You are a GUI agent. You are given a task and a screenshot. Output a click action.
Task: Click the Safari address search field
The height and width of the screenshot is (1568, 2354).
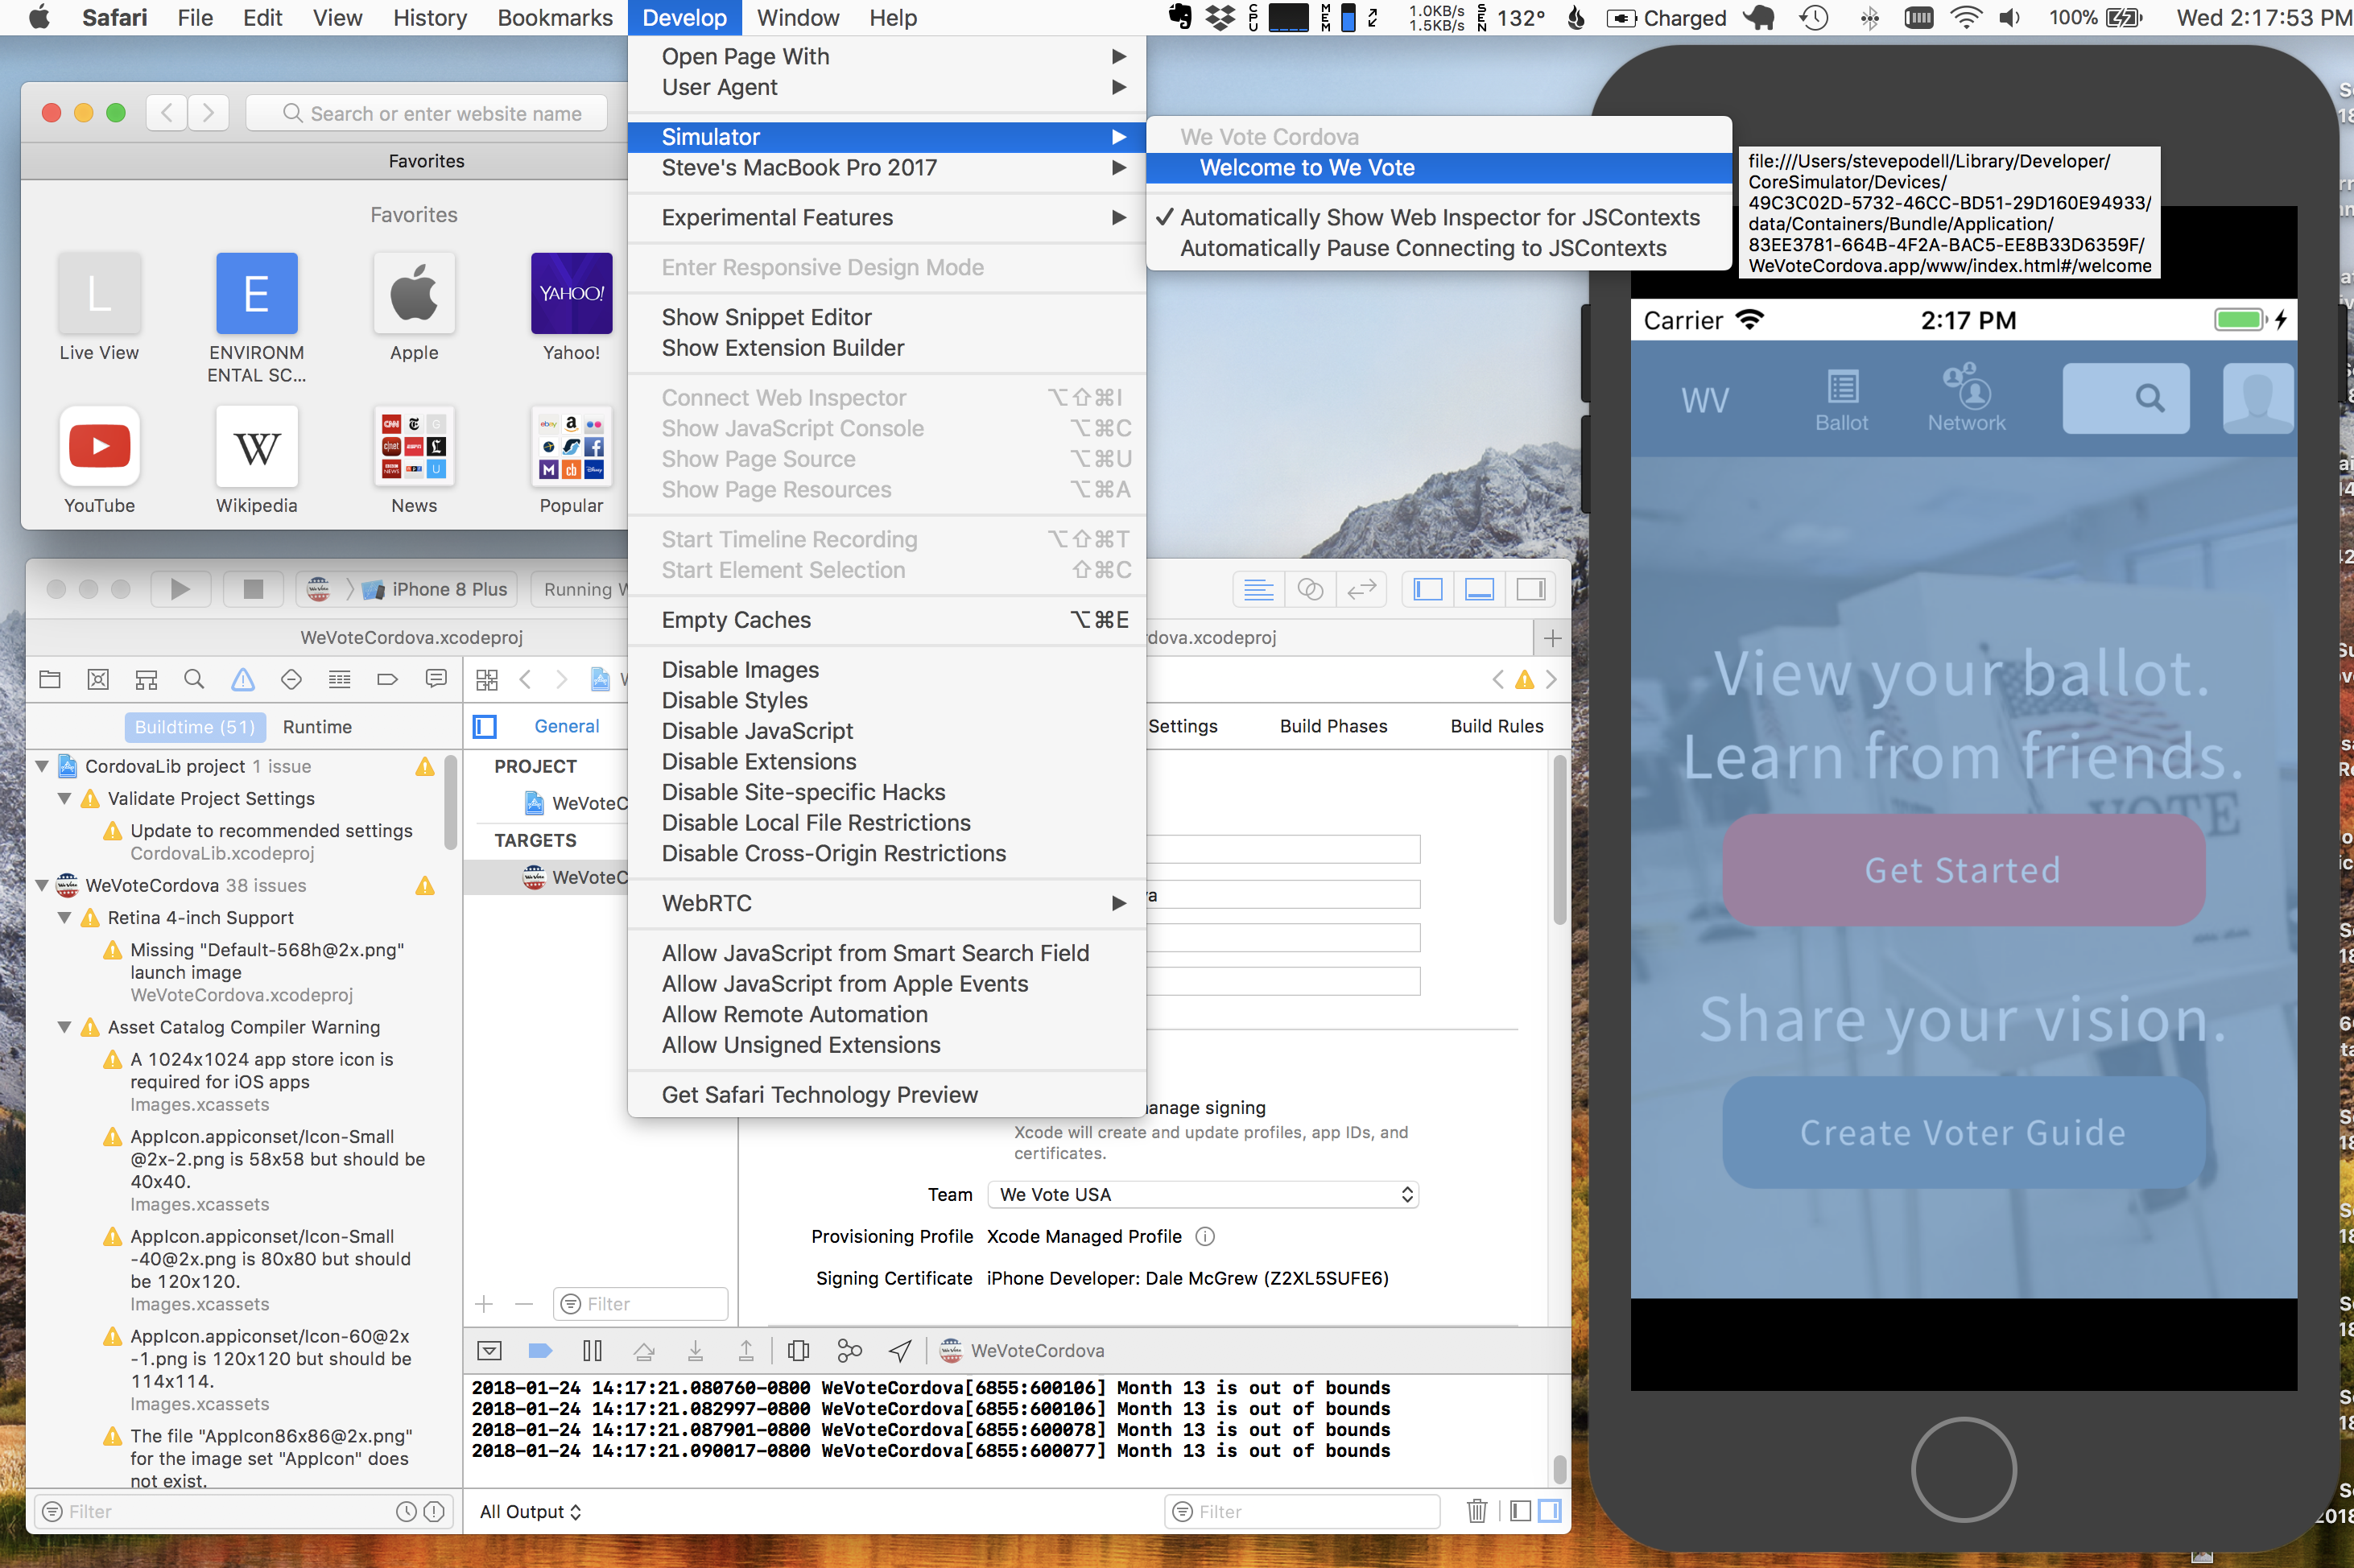click(x=428, y=113)
